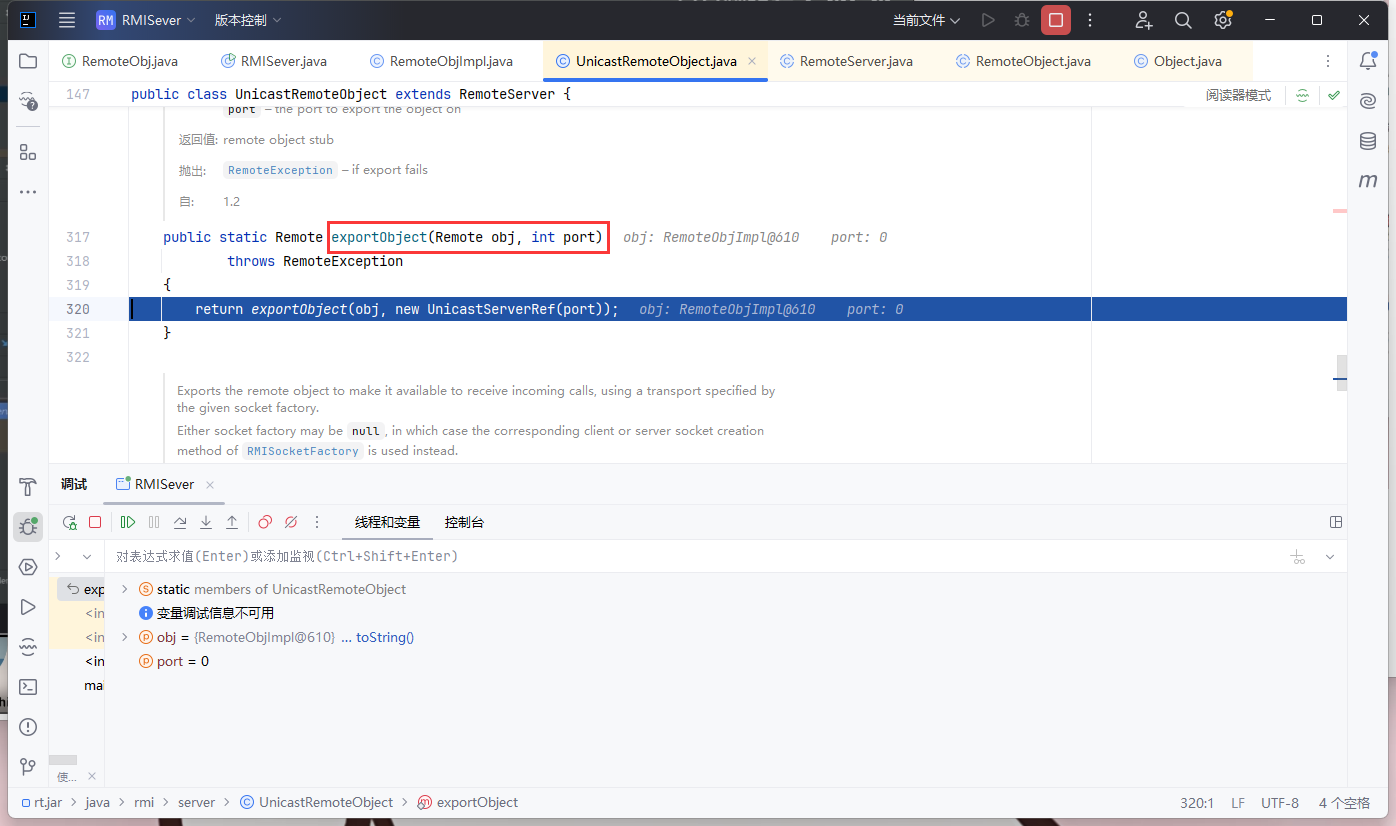Open the 当前文件 run configuration dropdown

926,20
